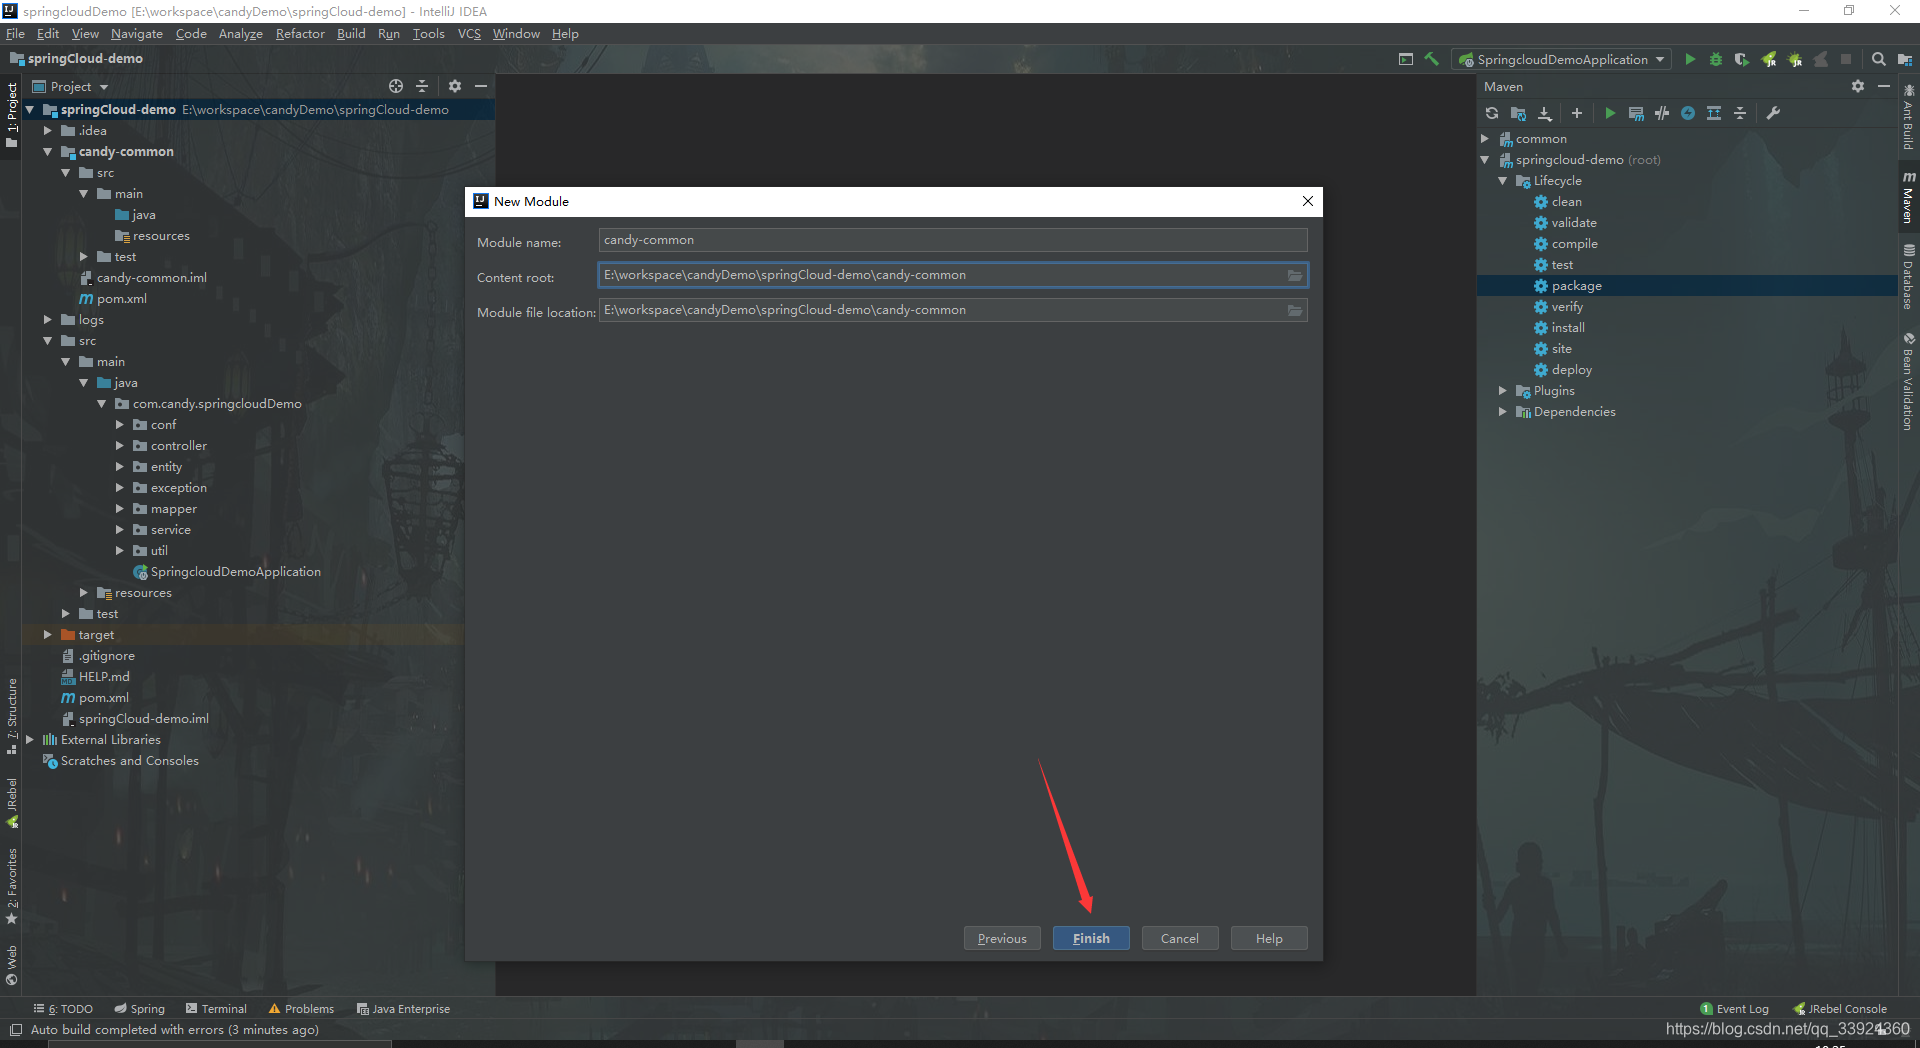Show Maven dependencies diagram icon
Viewport: 1920px width, 1048px height.
1714,113
